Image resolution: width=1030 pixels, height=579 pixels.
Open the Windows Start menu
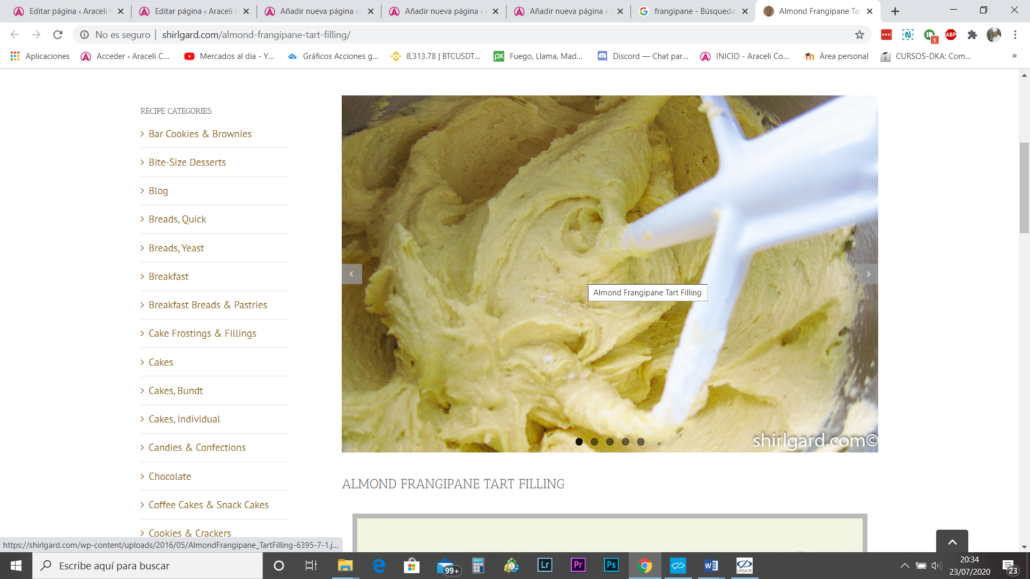pyautogui.click(x=16, y=565)
